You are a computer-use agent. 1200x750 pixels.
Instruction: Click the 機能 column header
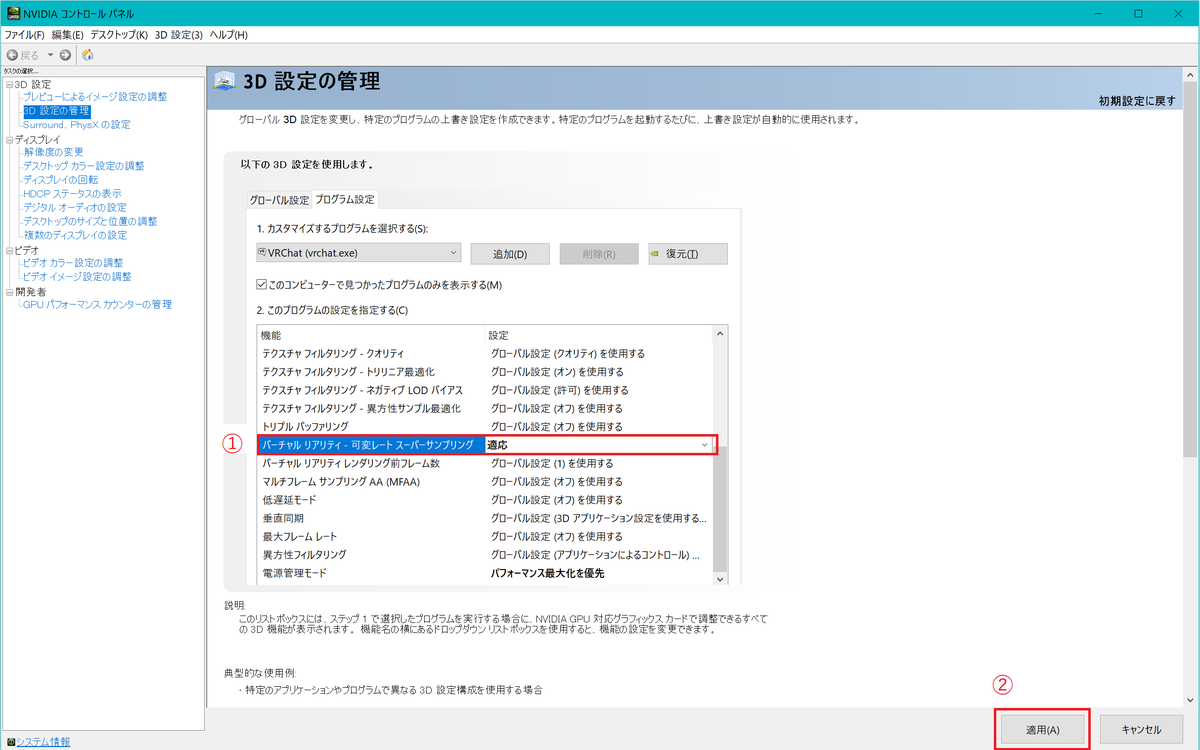pos(371,334)
